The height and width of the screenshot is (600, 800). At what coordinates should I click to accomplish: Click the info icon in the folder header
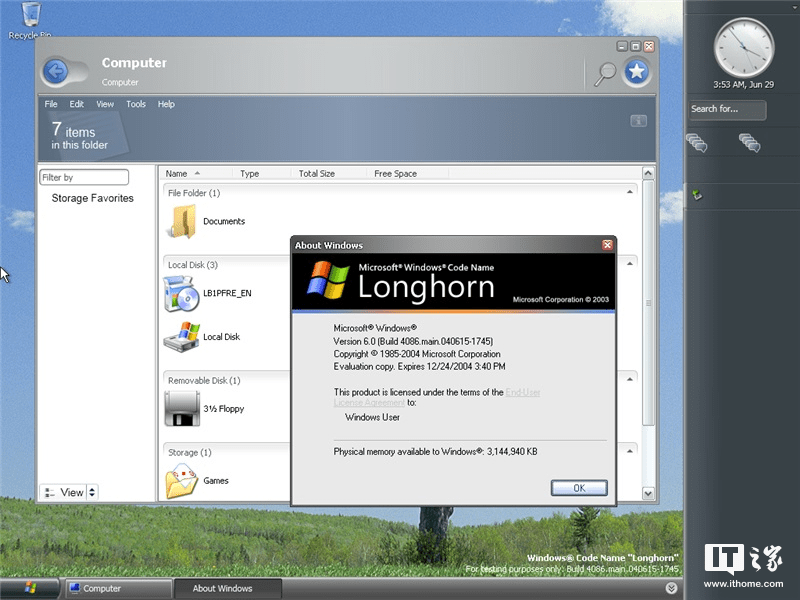637,120
